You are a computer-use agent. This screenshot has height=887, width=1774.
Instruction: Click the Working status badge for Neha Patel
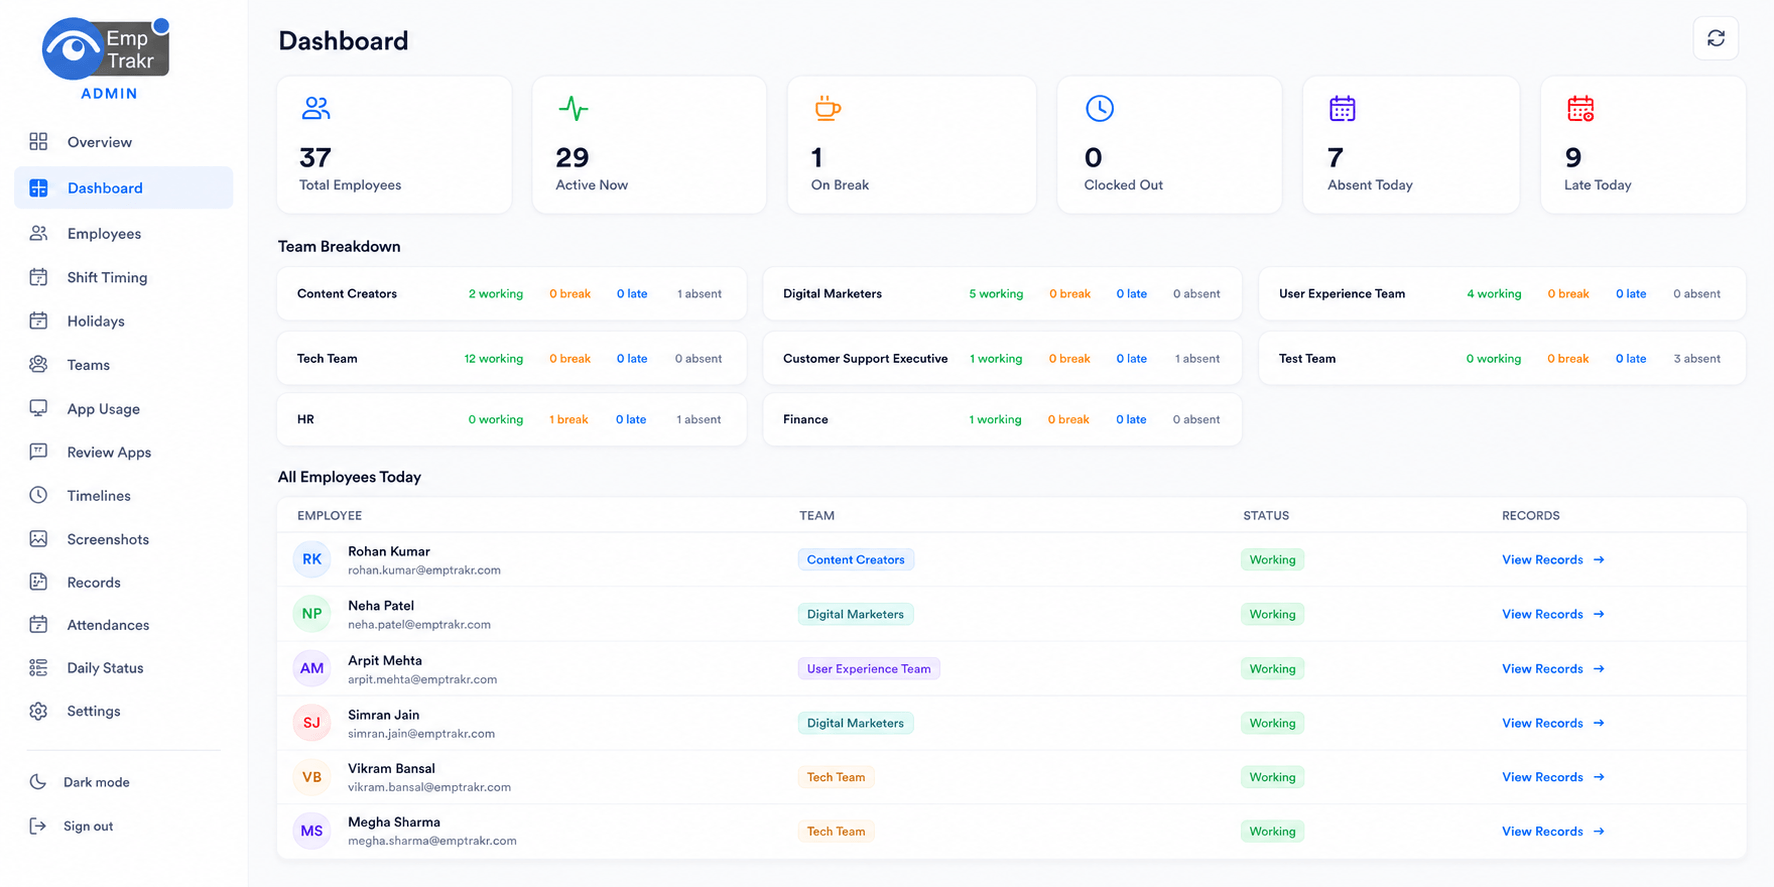pyautogui.click(x=1272, y=614)
